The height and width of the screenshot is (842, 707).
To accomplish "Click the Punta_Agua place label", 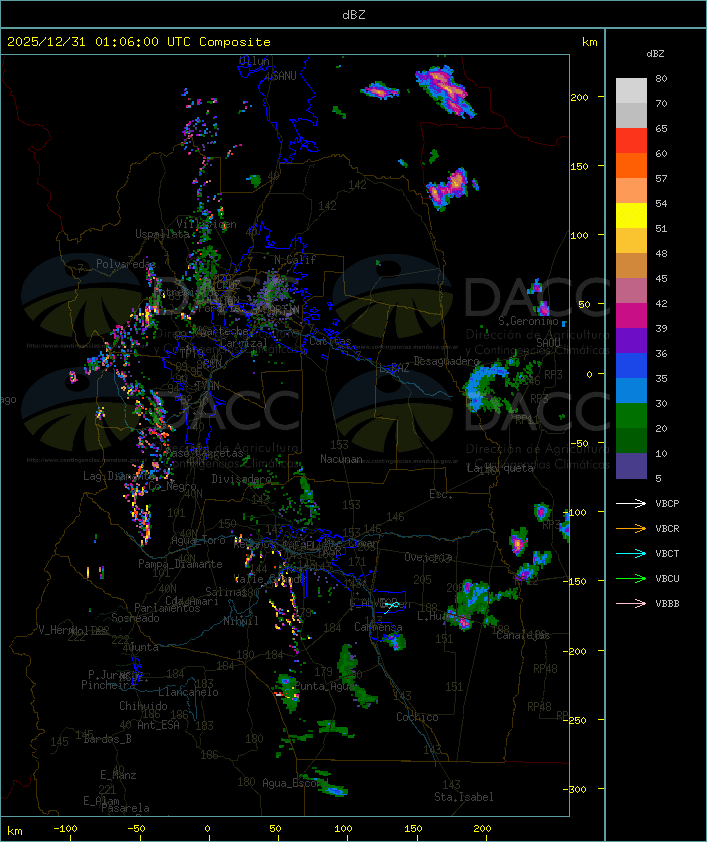I will (324, 686).
